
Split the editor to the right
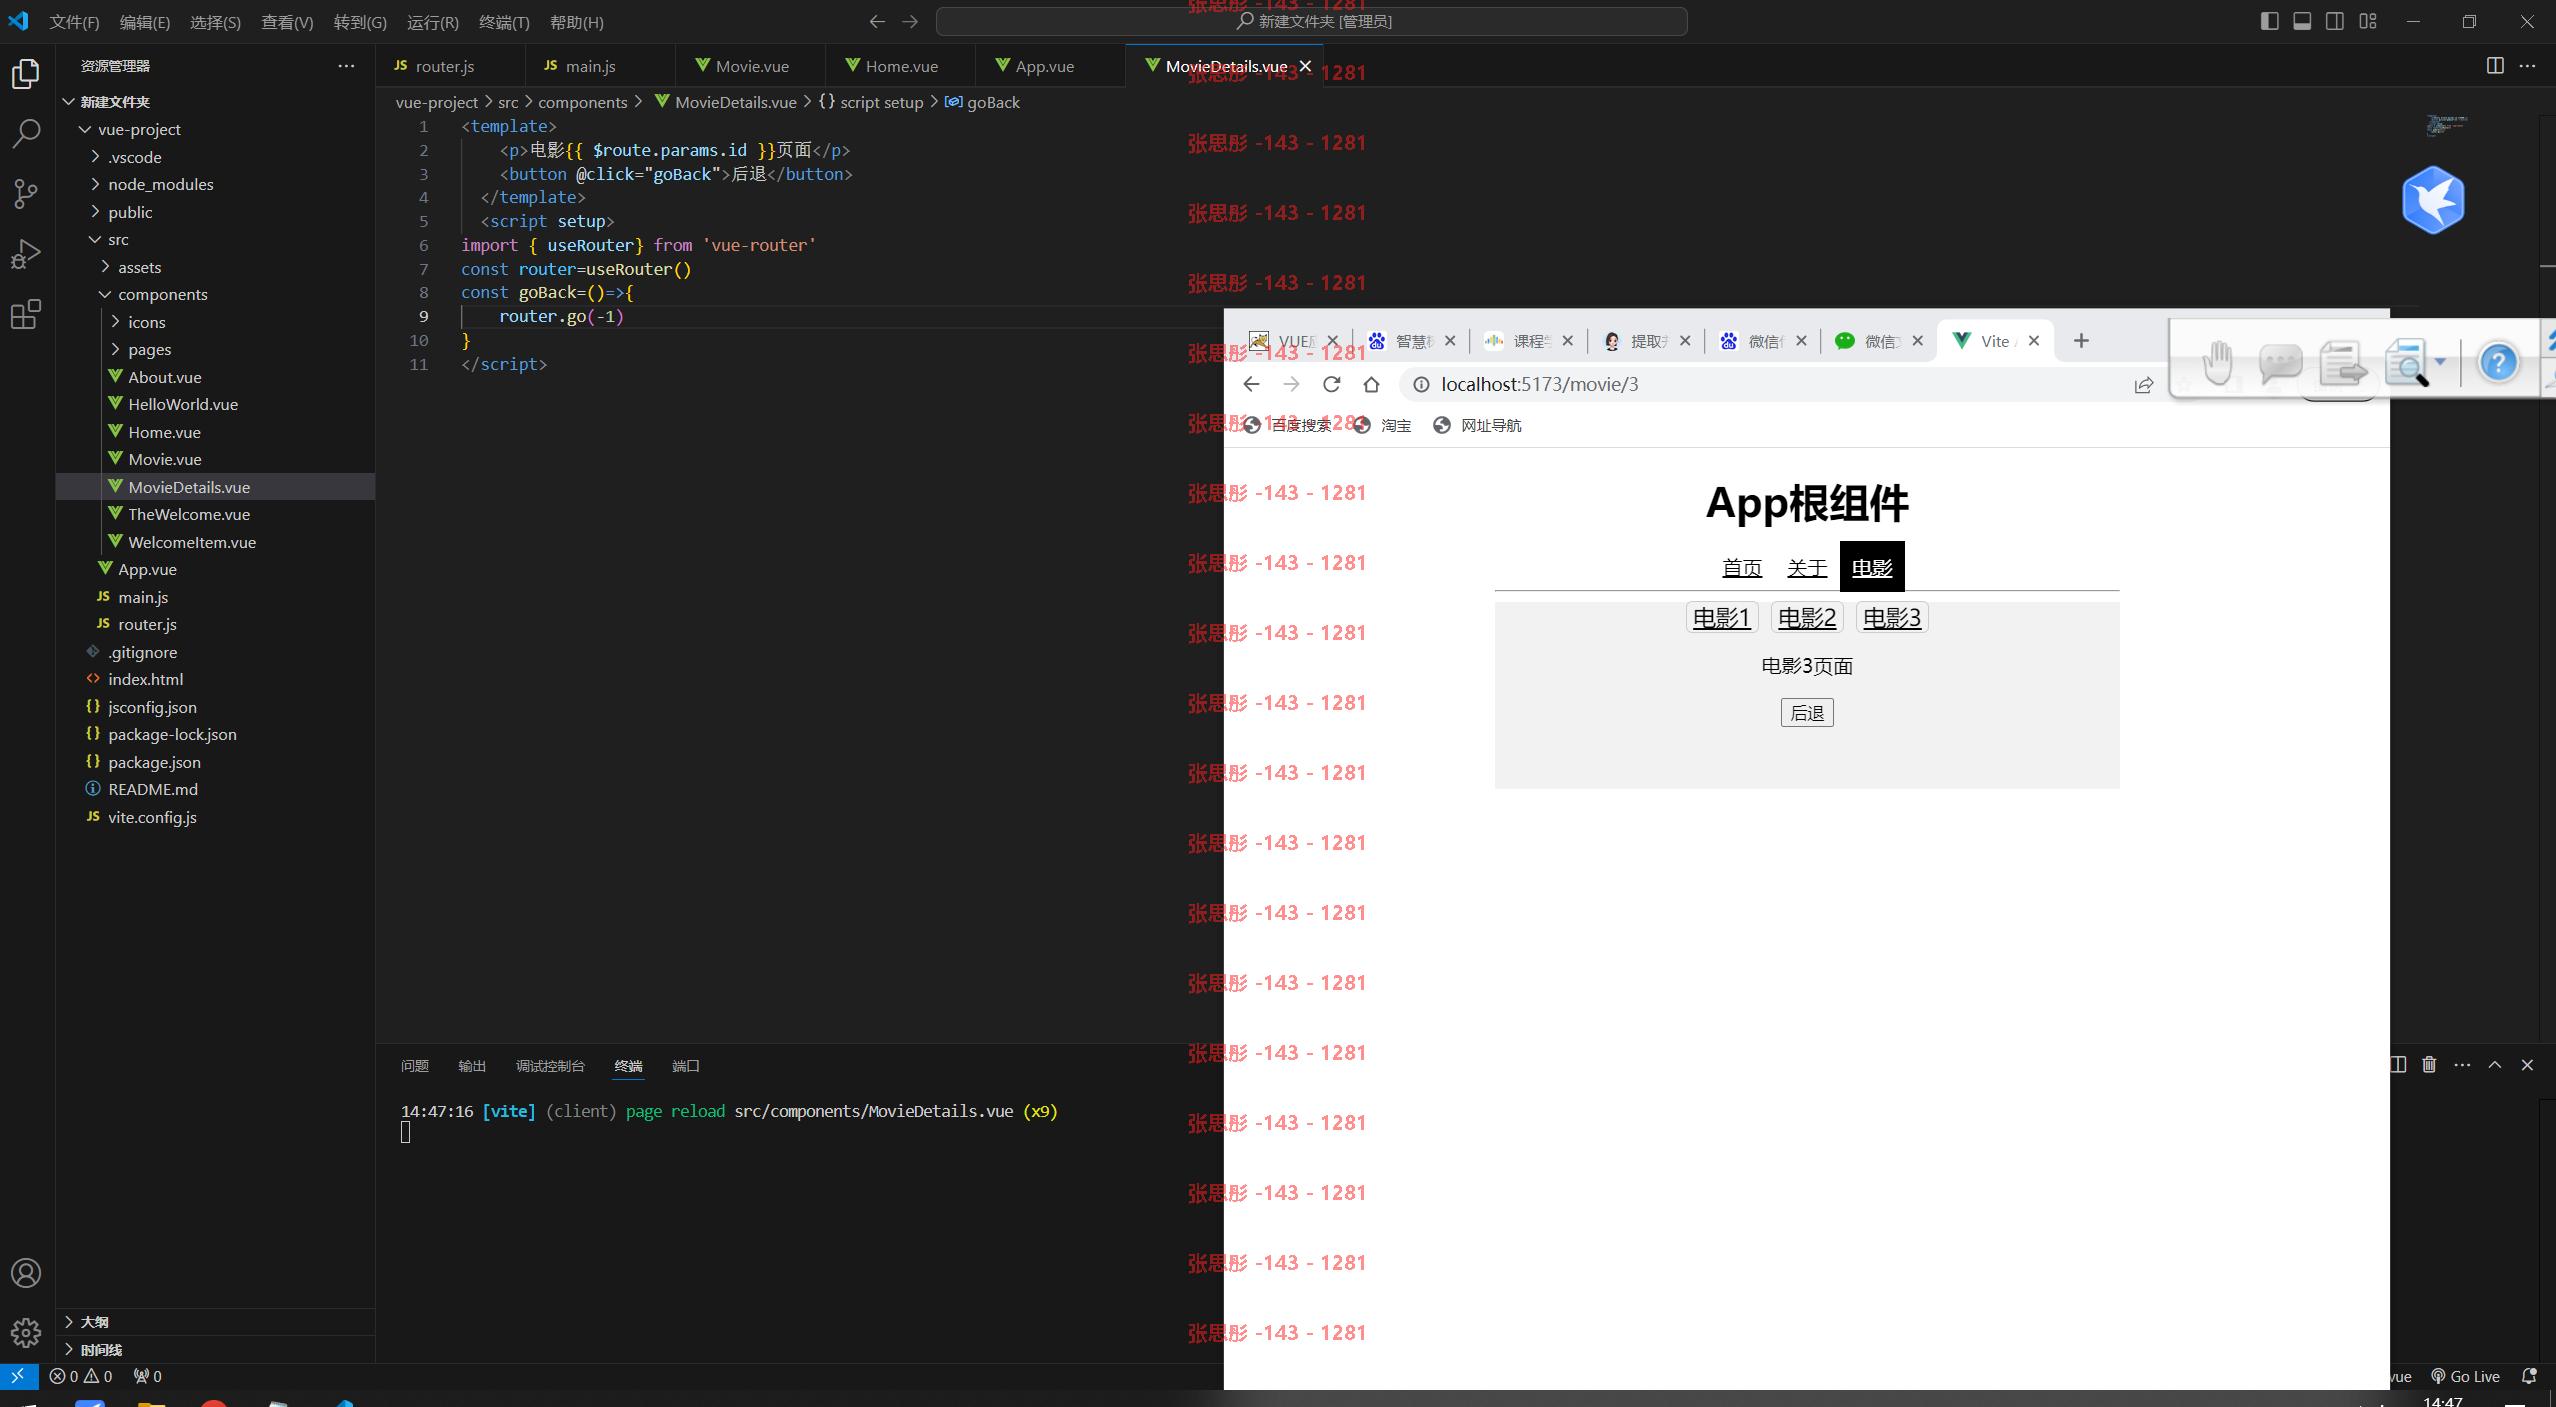pos(2495,66)
